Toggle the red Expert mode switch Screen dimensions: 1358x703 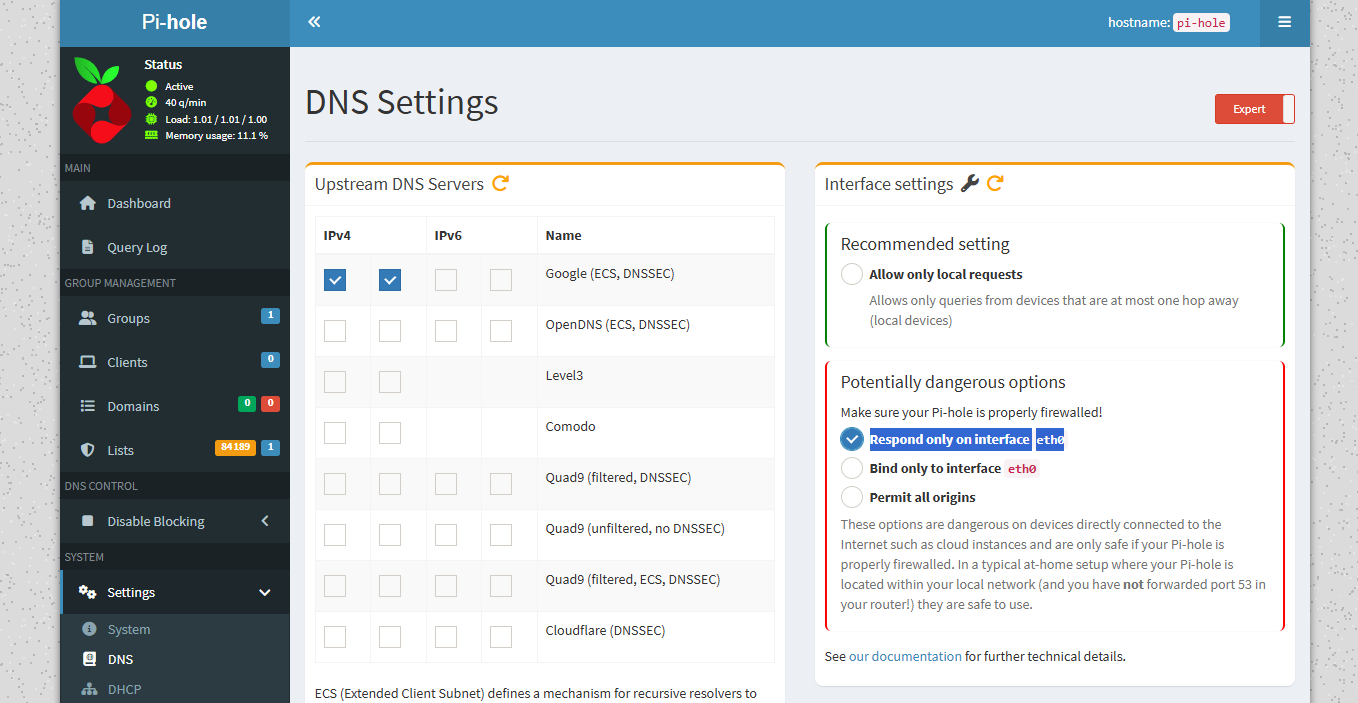pyautogui.click(x=1254, y=109)
